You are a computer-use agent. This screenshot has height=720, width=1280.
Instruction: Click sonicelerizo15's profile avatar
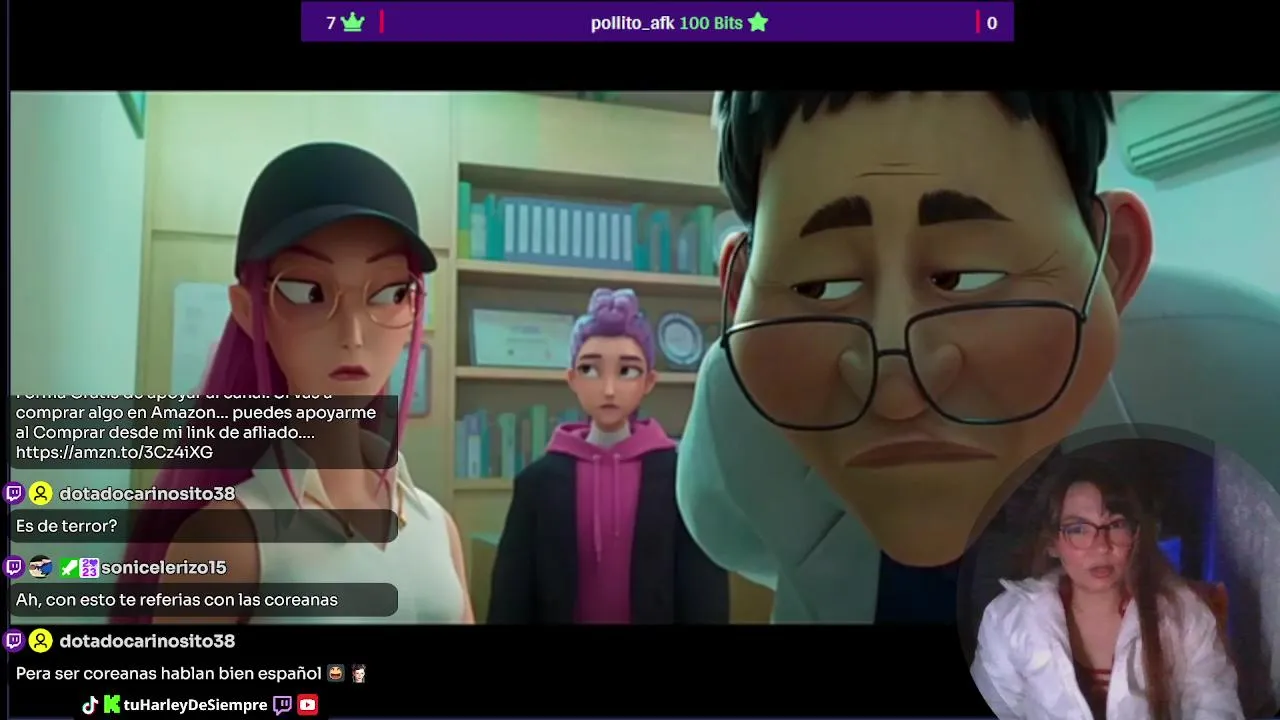coord(40,567)
